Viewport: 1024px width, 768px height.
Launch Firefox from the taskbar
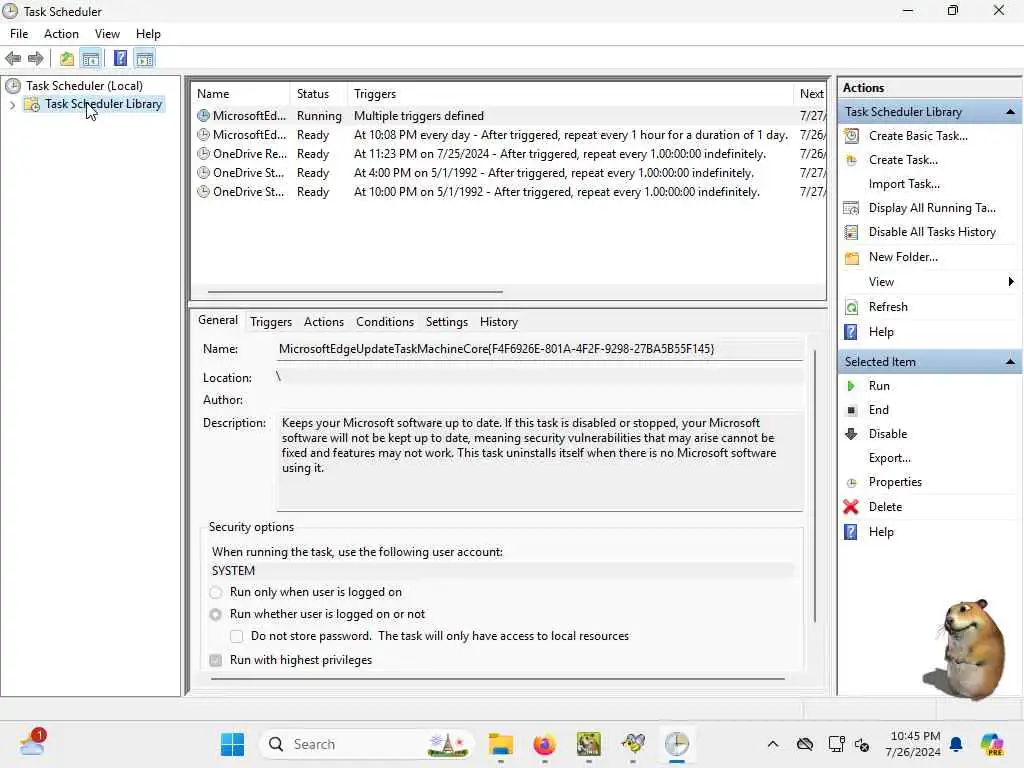(545, 744)
